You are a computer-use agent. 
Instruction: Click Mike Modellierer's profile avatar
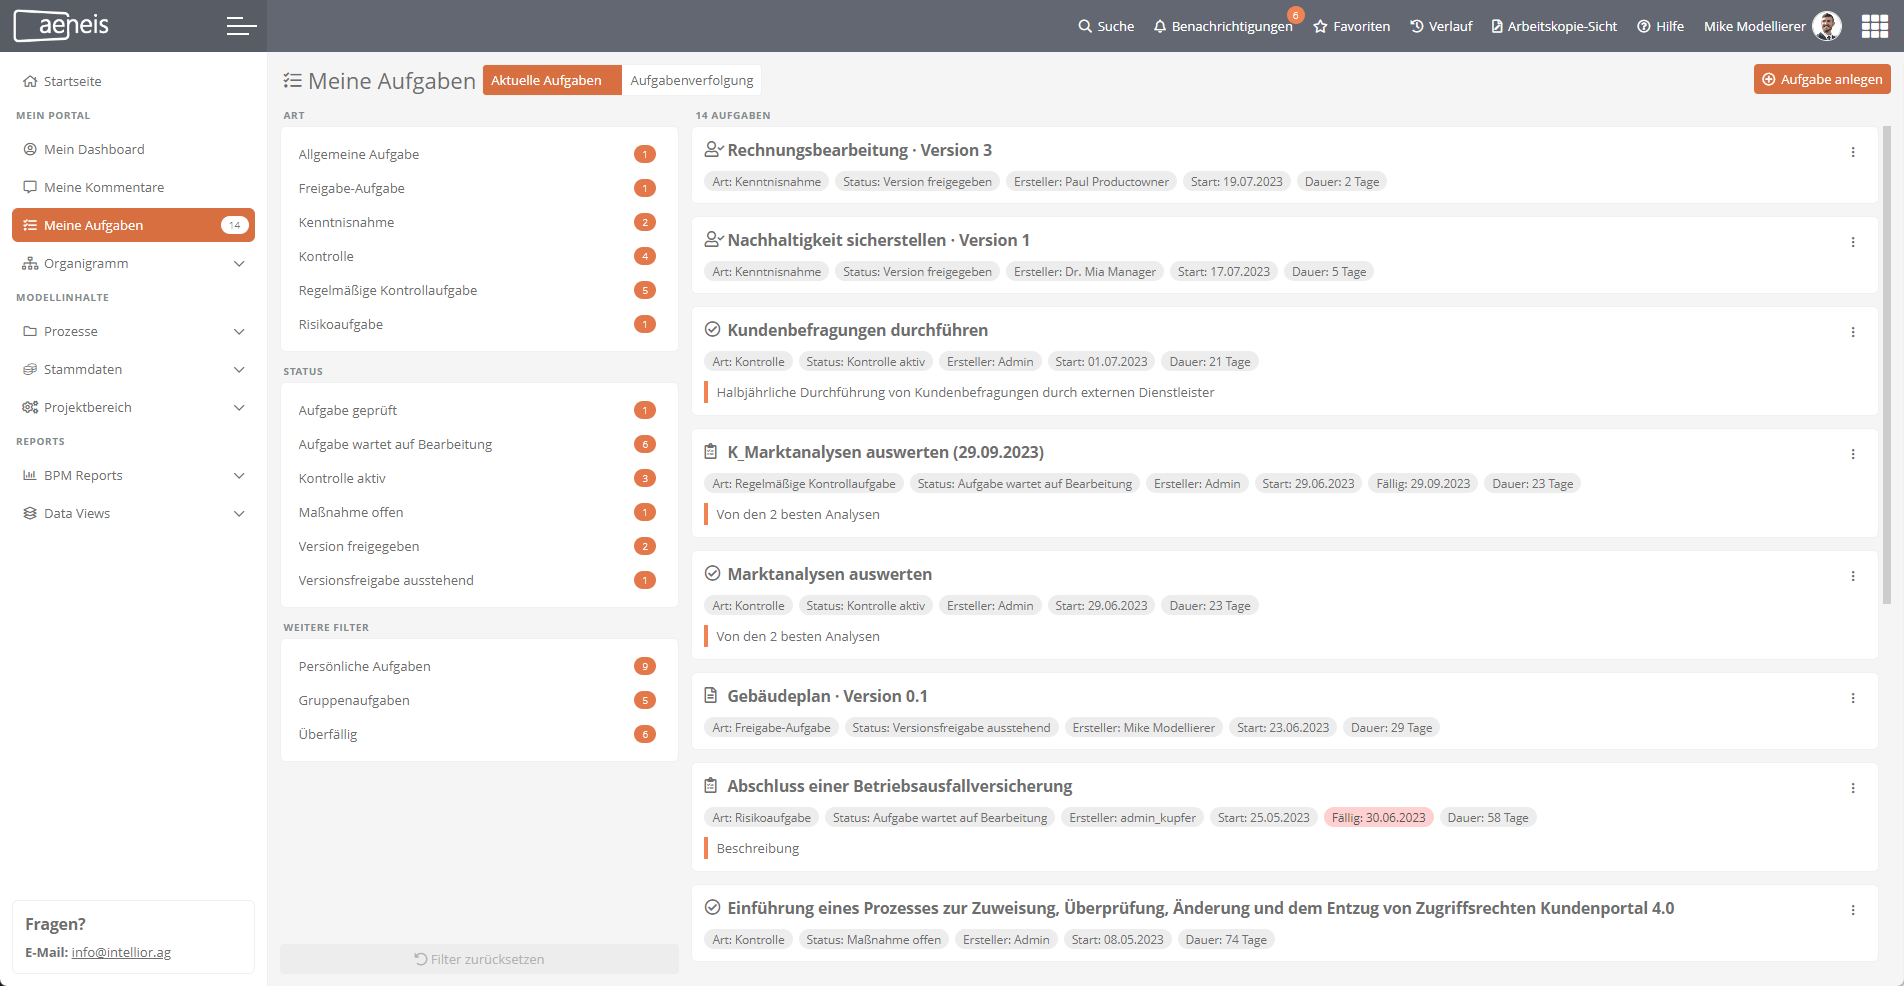[1827, 26]
